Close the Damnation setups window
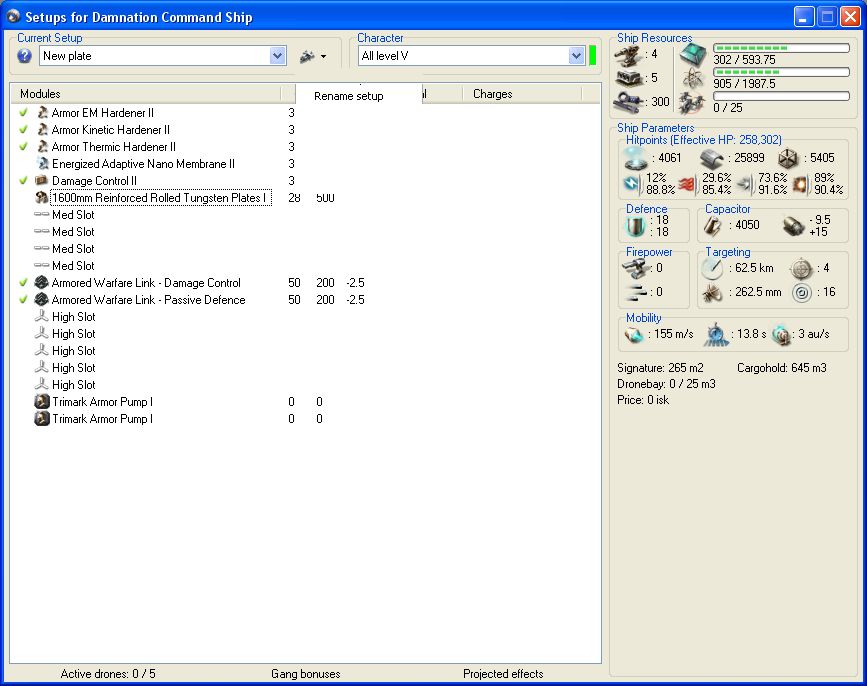 (x=850, y=17)
